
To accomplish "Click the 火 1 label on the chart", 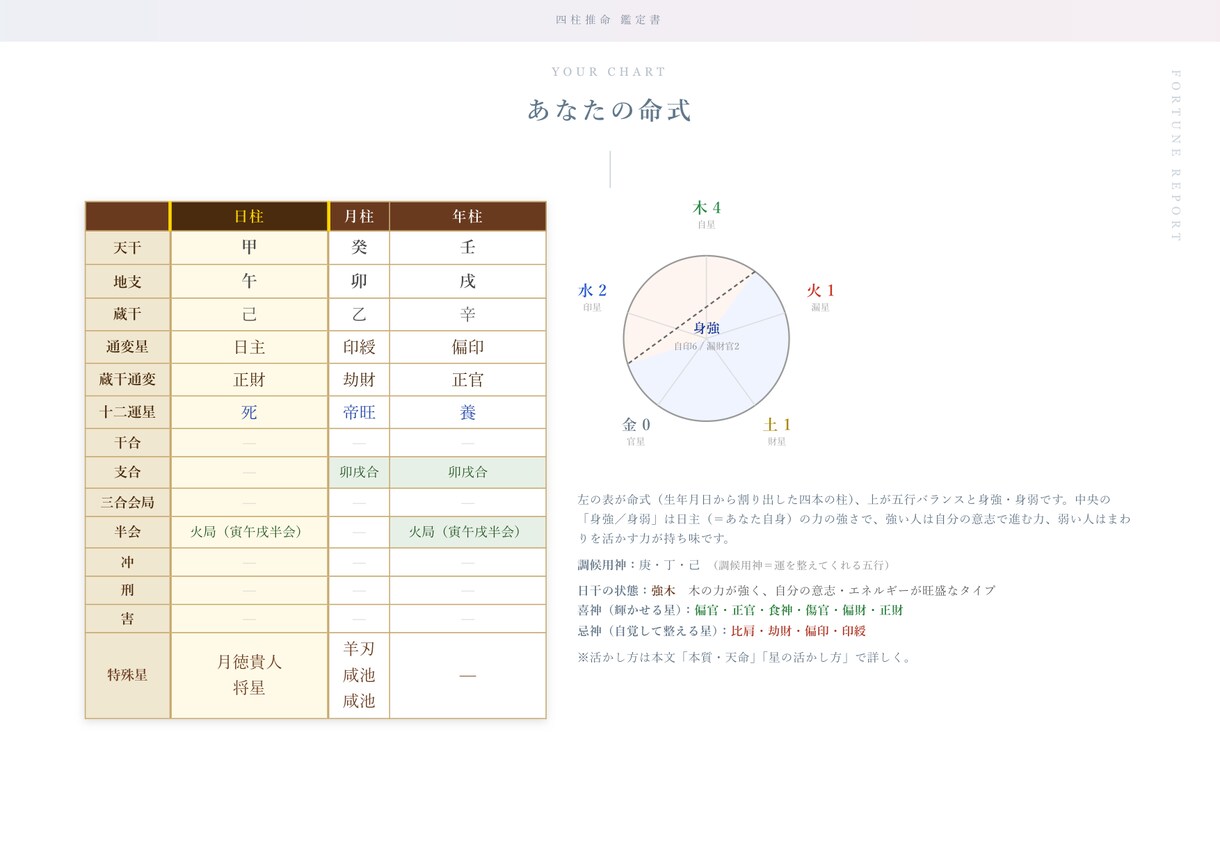I will pos(820,291).
